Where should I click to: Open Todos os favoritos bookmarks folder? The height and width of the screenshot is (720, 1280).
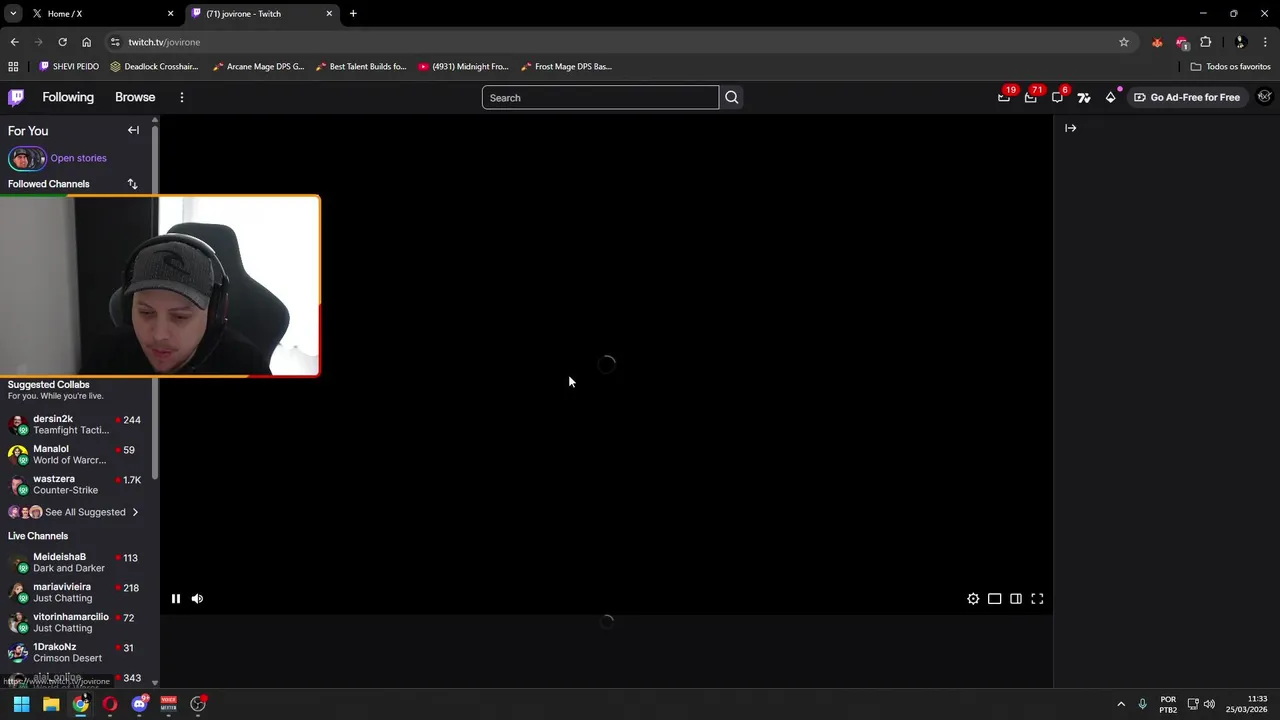pos(1230,67)
